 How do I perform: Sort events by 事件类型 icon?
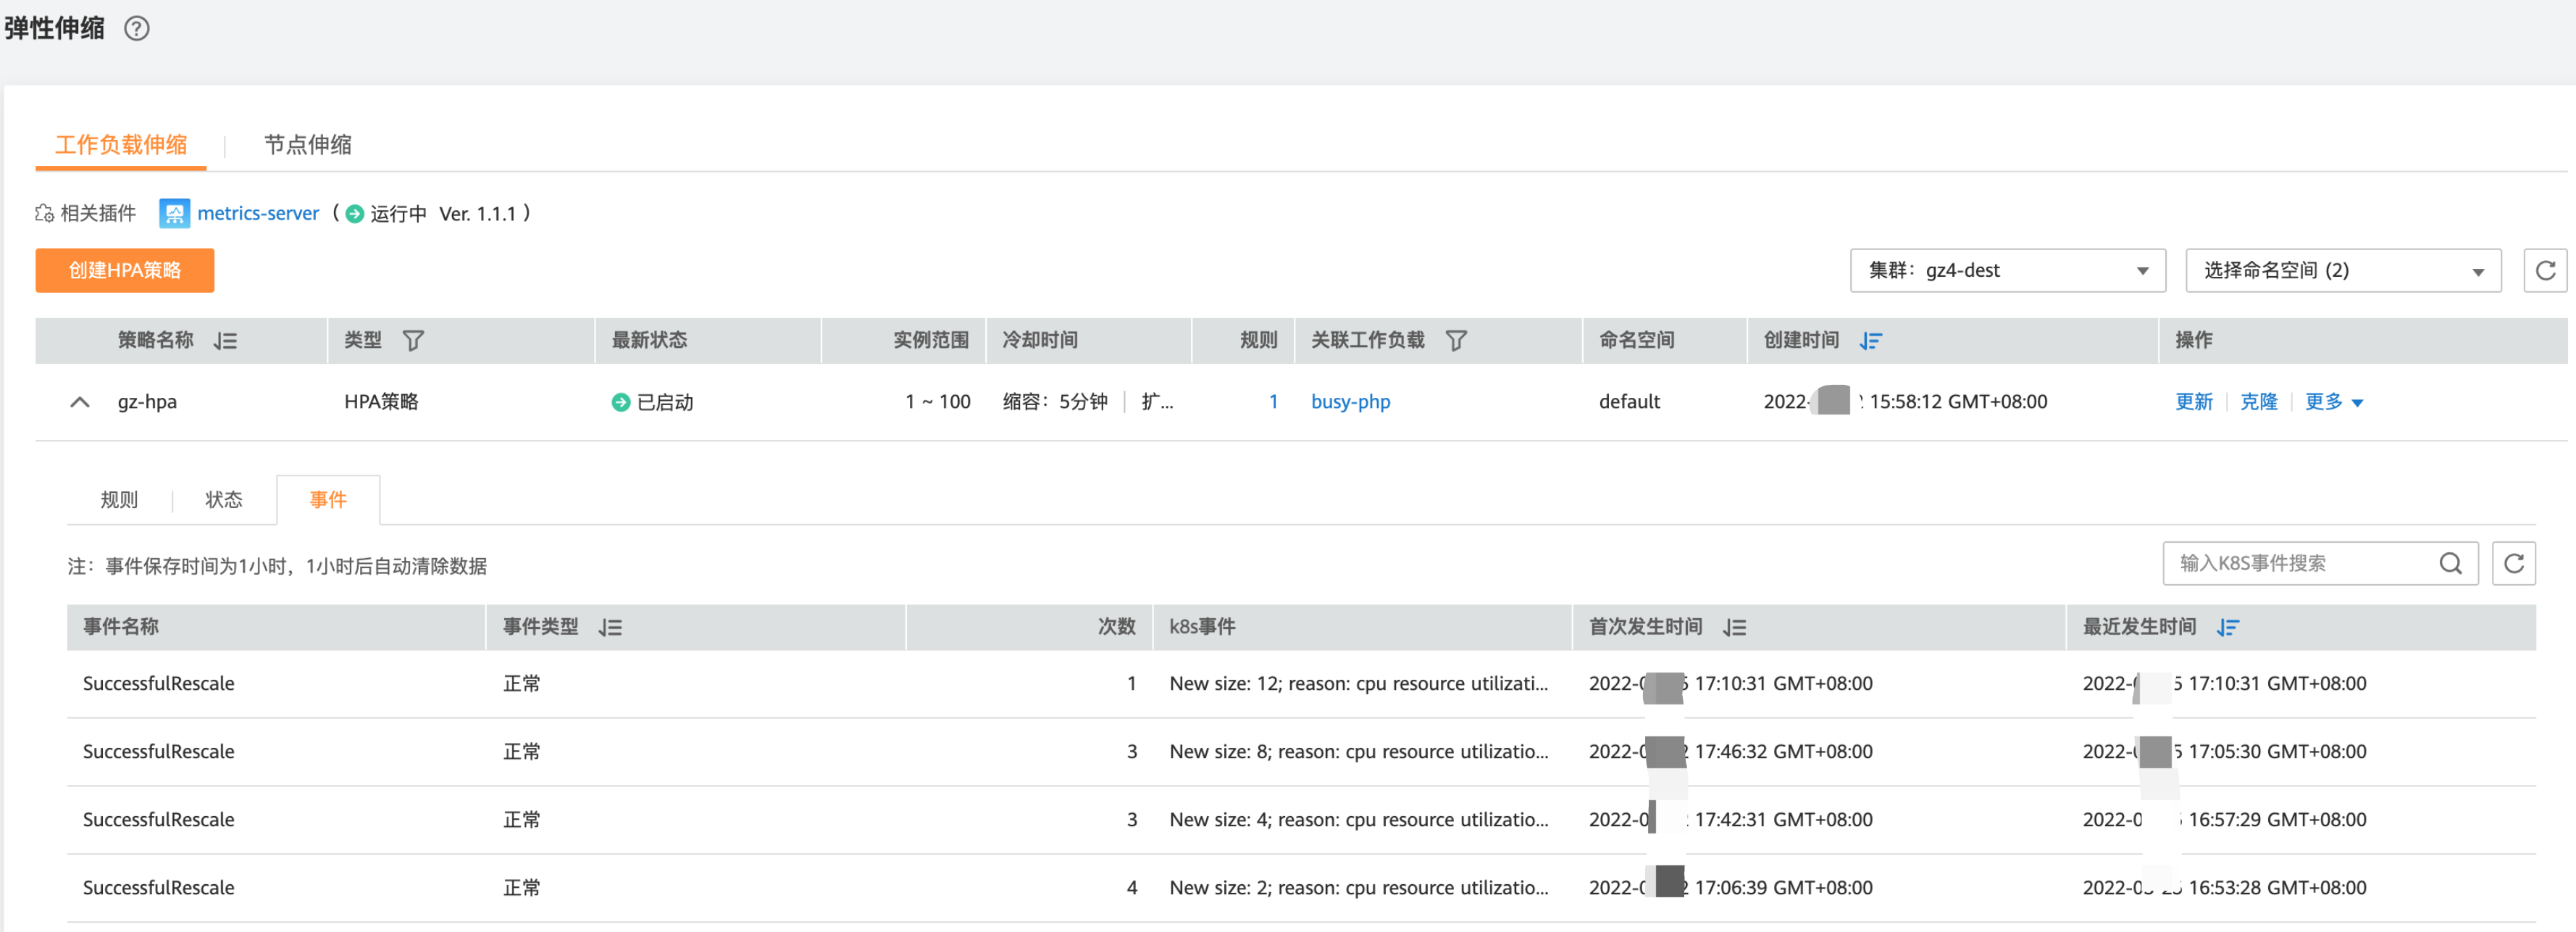(610, 628)
